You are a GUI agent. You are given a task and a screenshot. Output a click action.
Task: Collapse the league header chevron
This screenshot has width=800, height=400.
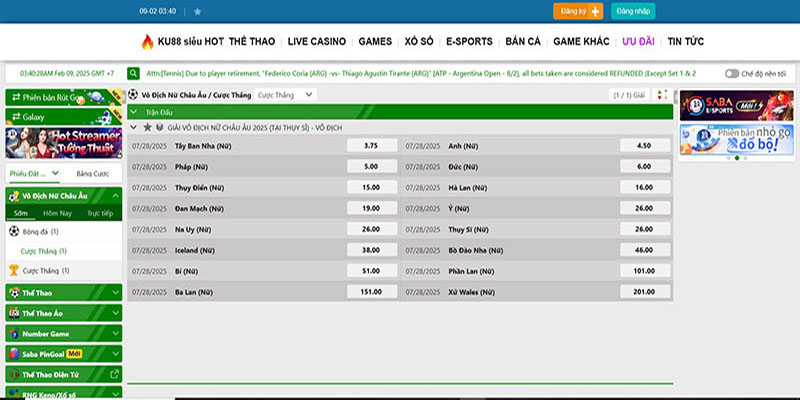point(135,128)
